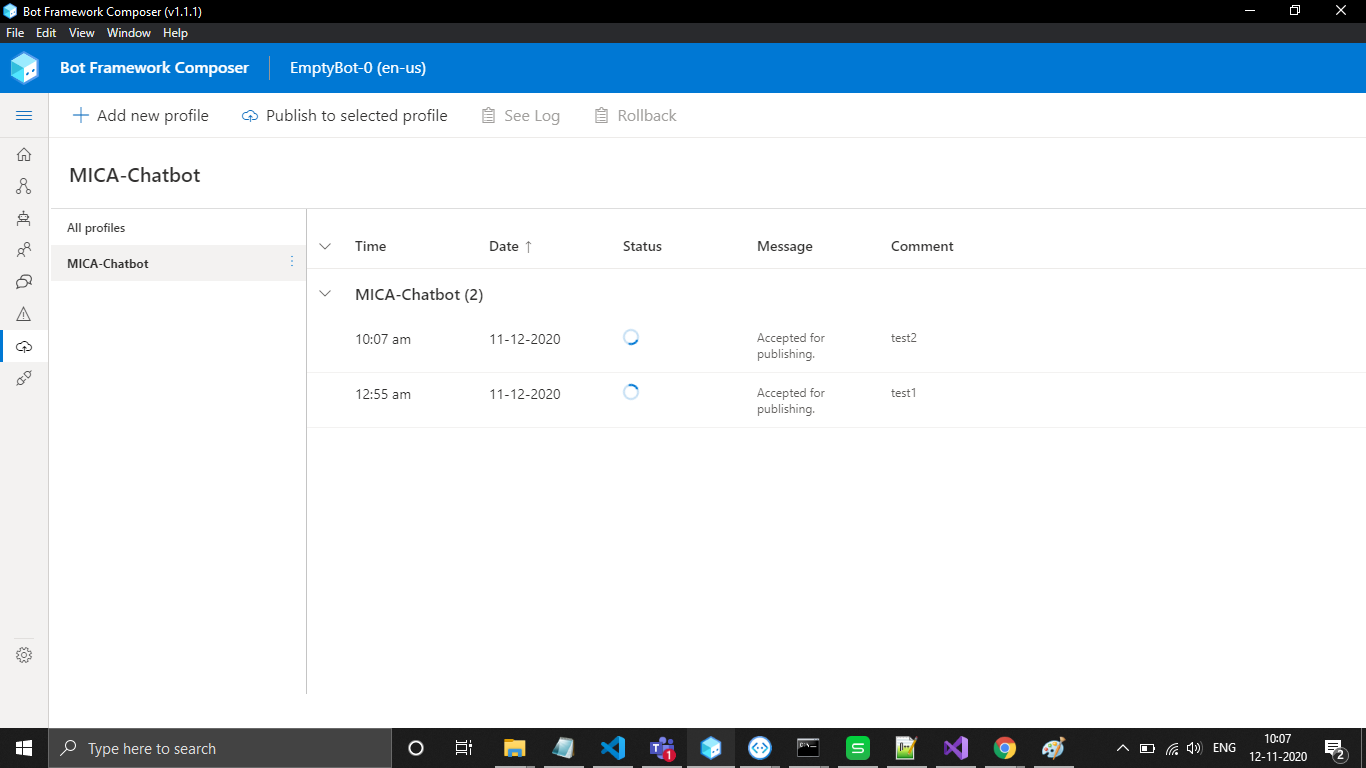Open Visual Studio Code from the taskbar
Image resolution: width=1366 pixels, height=768 pixels.
[612, 747]
